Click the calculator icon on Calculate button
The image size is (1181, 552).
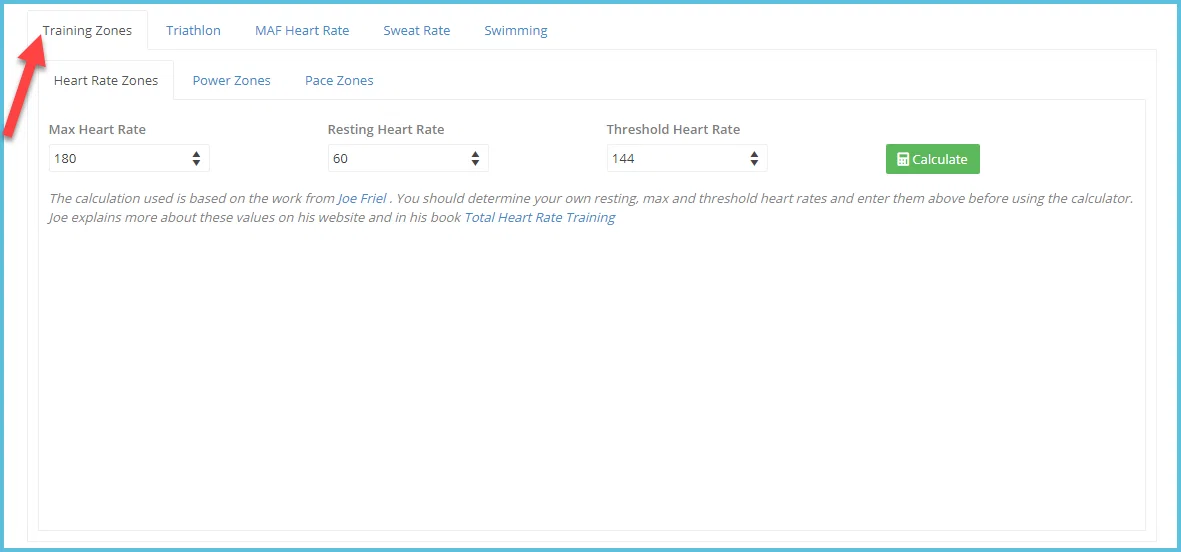tap(903, 160)
